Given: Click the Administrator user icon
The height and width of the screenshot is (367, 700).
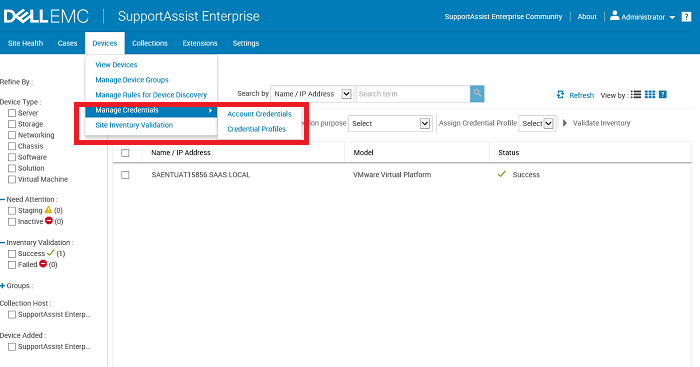Looking at the screenshot, I should coord(615,16).
